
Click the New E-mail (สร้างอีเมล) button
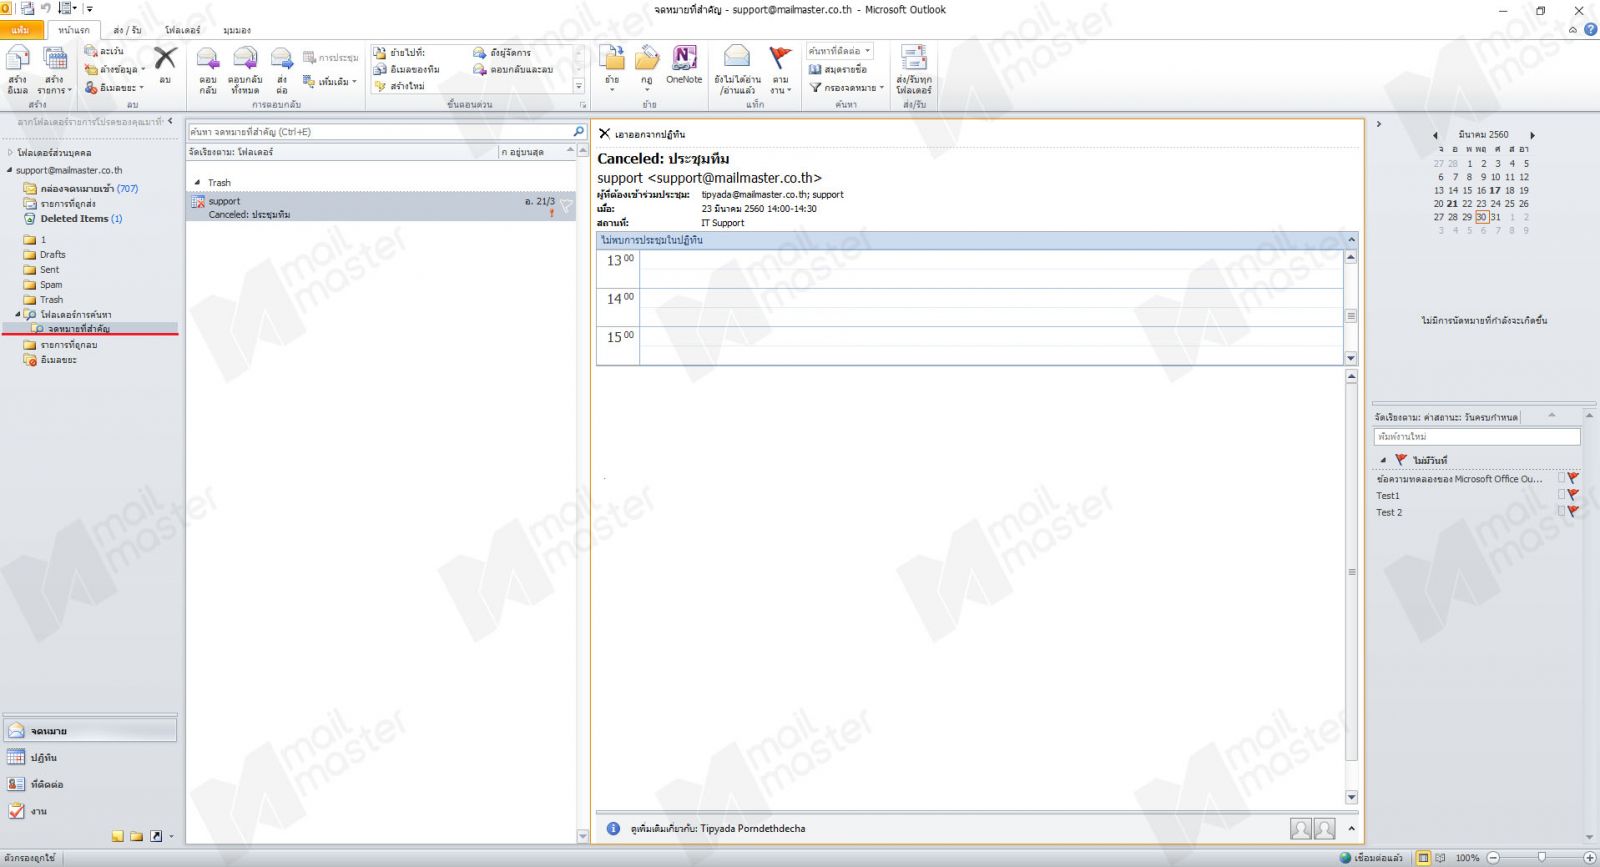[18, 70]
